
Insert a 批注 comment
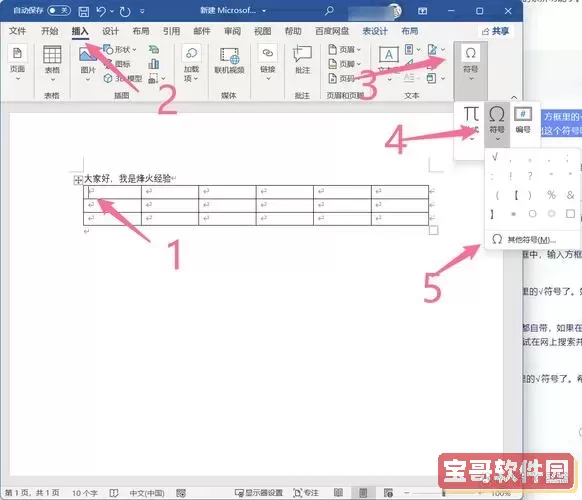point(303,60)
